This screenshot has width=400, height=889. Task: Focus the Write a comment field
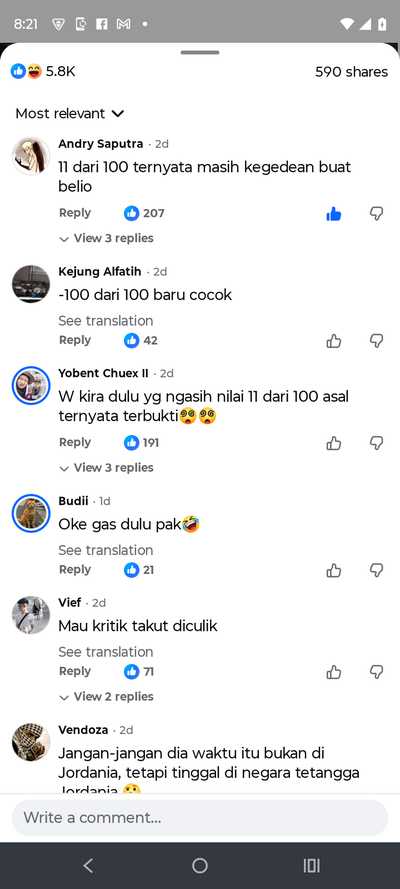pyautogui.click(x=200, y=818)
